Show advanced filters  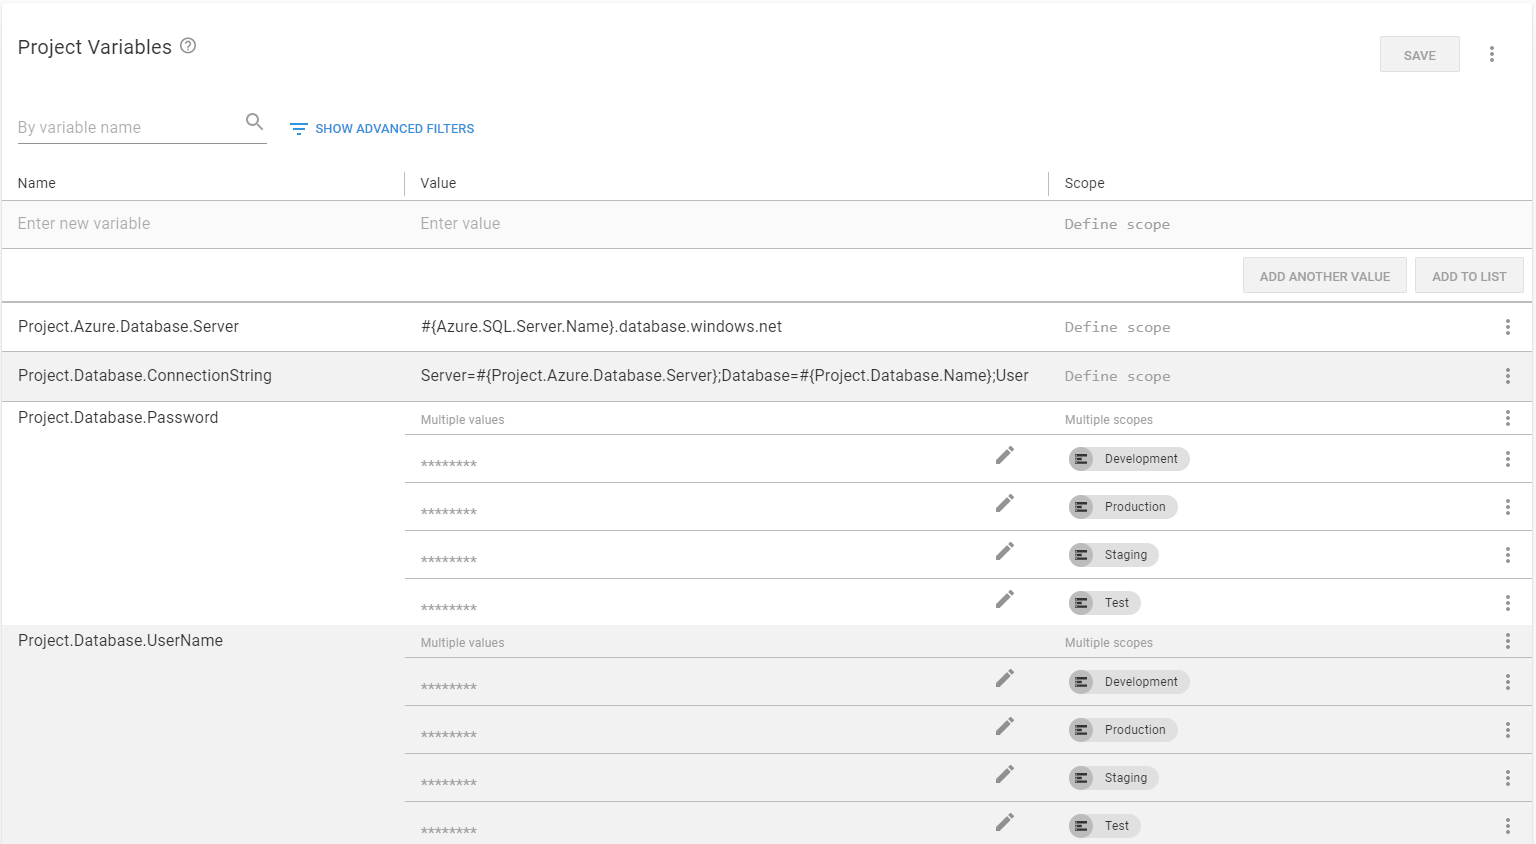pyautogui.click(x=382, y=129)
